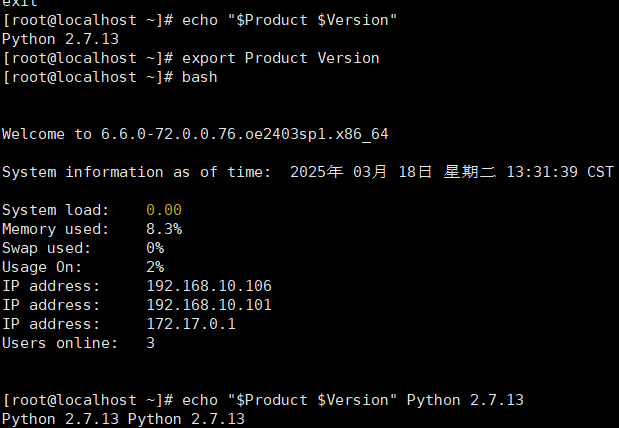The height and width of the screenshot is (428, 619).
Task: Click the IP address 172.17.0.1
Action: coord(191,324)
